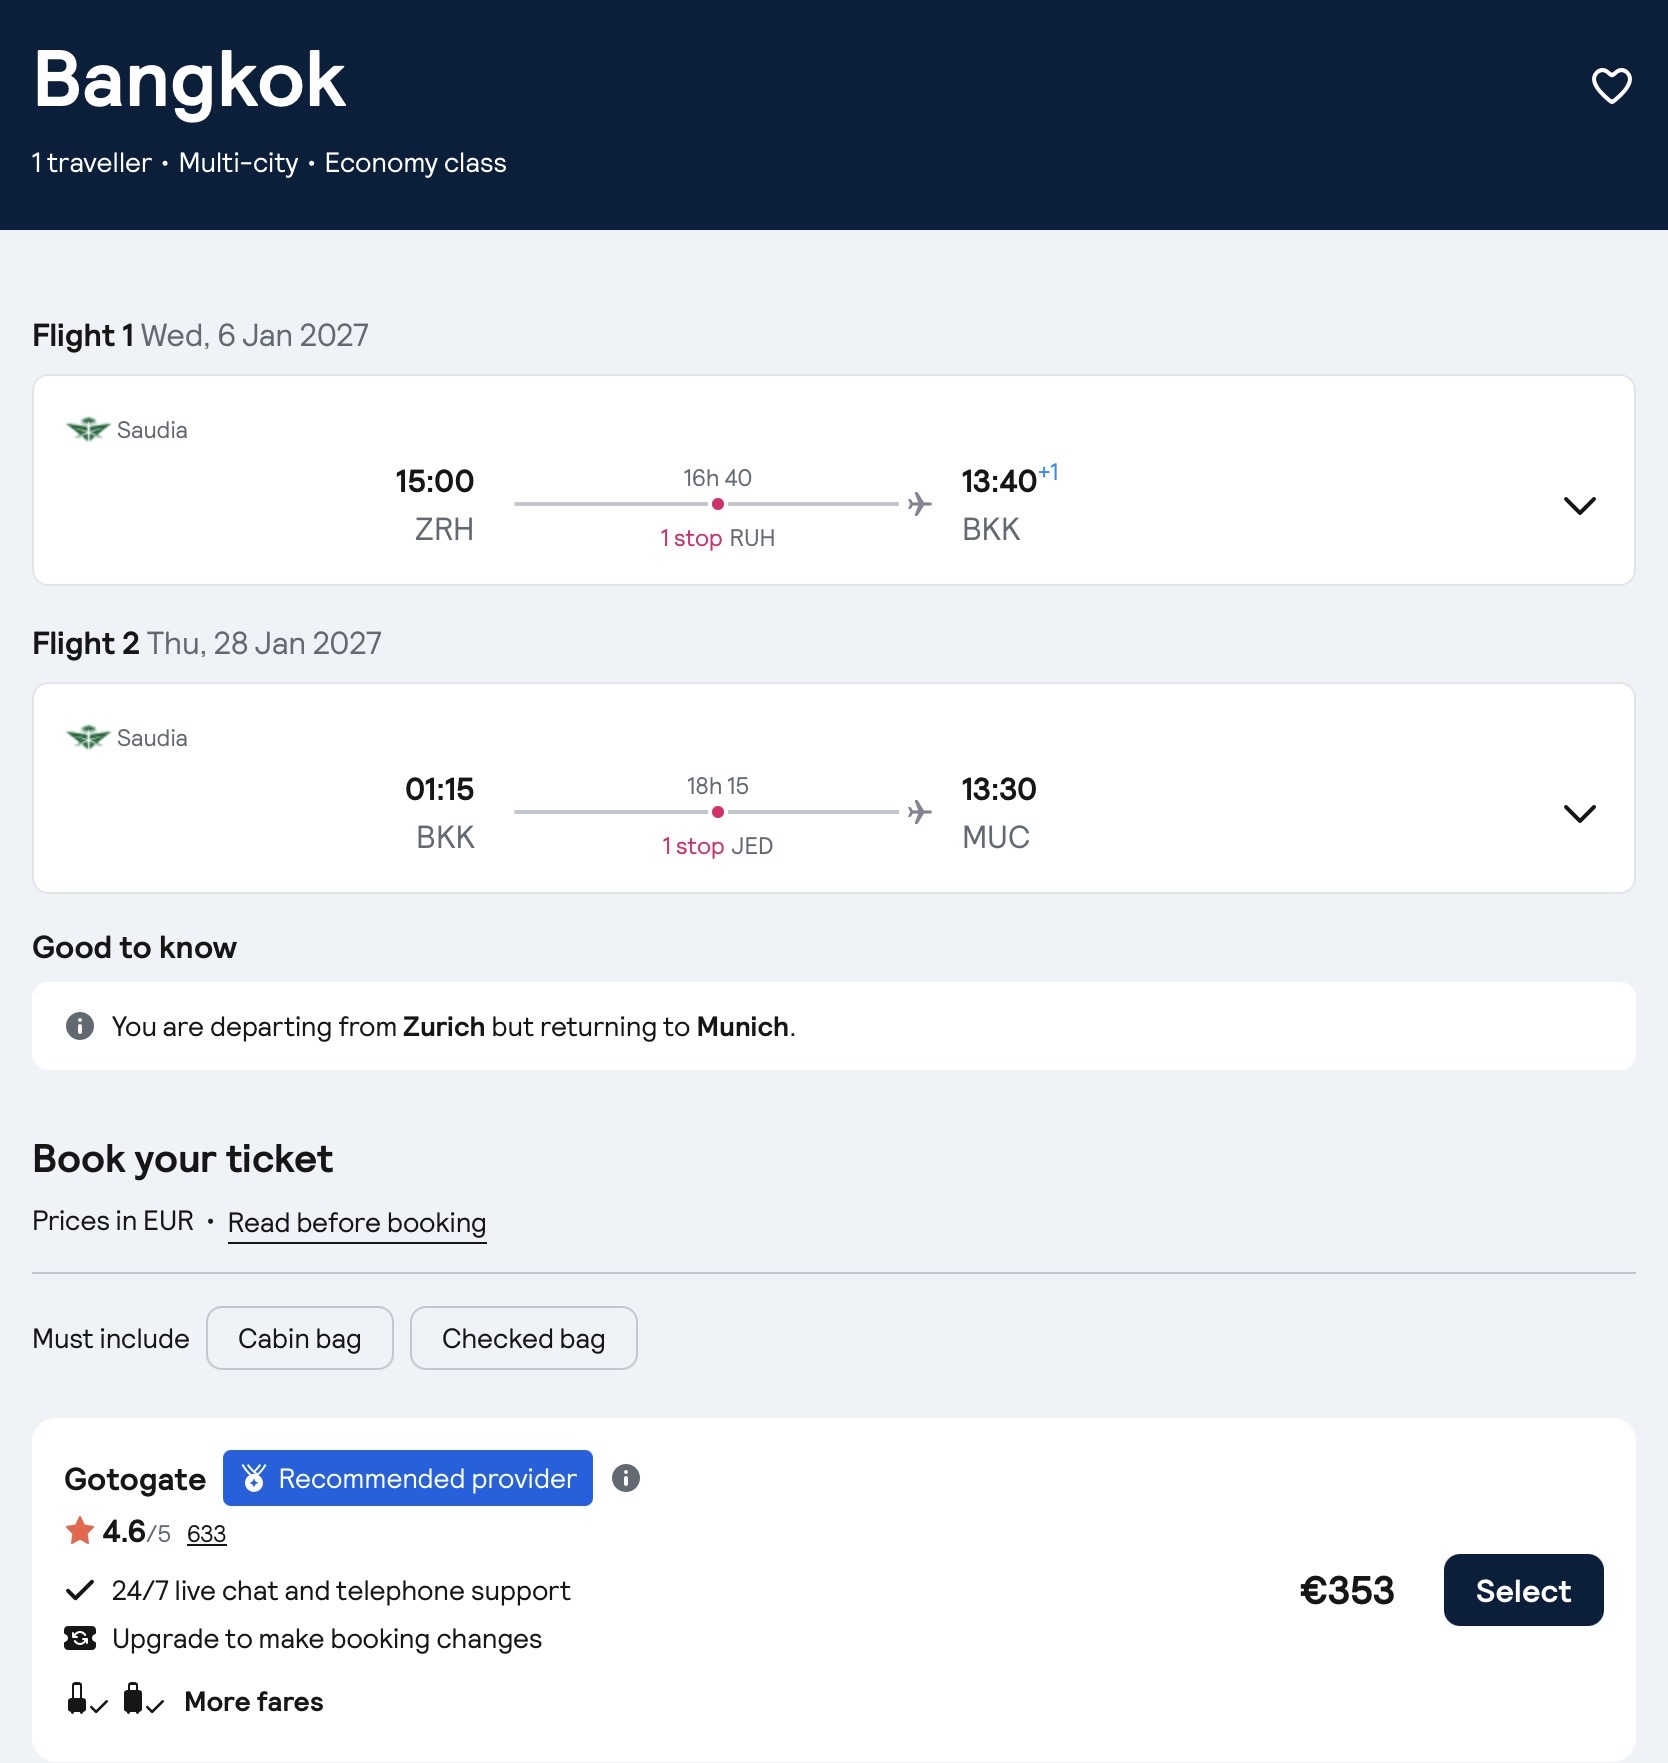1668x1763 pixels.
Task: Click the info icon beside Recommended provider
Action: click(x=626, y=1478)
